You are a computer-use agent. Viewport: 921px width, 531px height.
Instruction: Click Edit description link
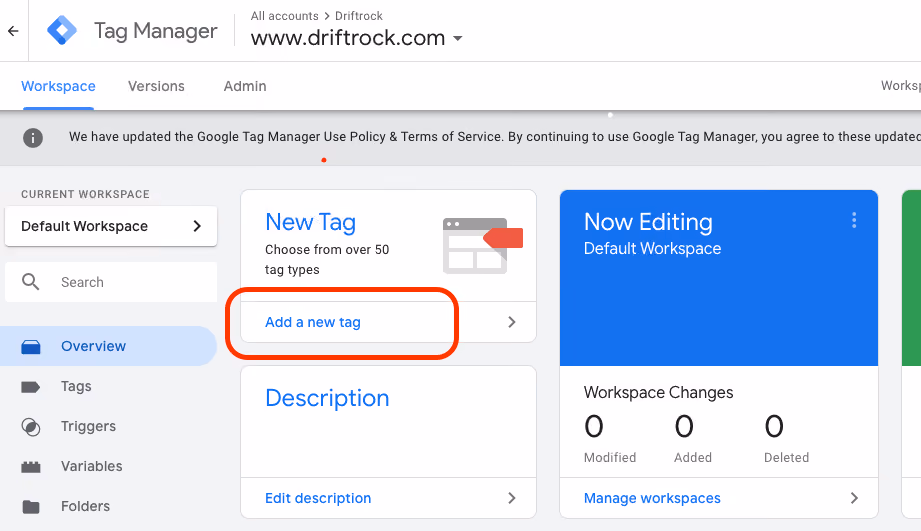[318, 498]
